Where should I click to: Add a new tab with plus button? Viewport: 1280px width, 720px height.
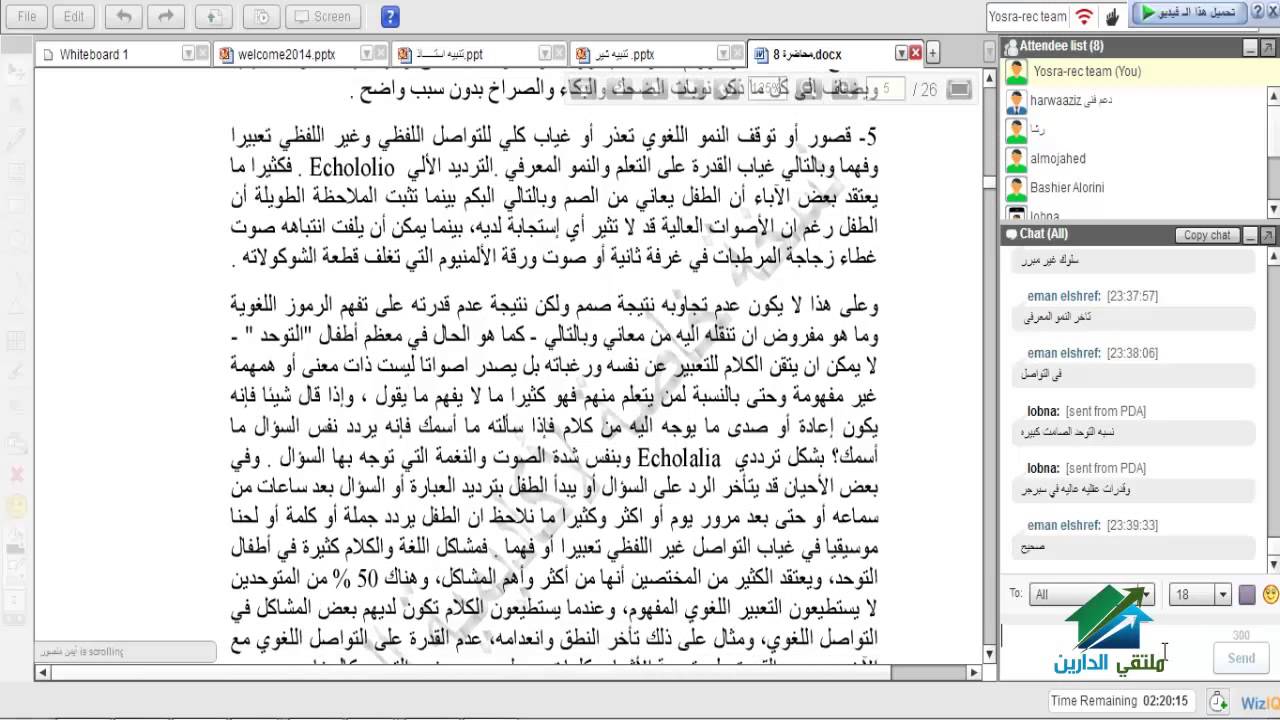932,54
